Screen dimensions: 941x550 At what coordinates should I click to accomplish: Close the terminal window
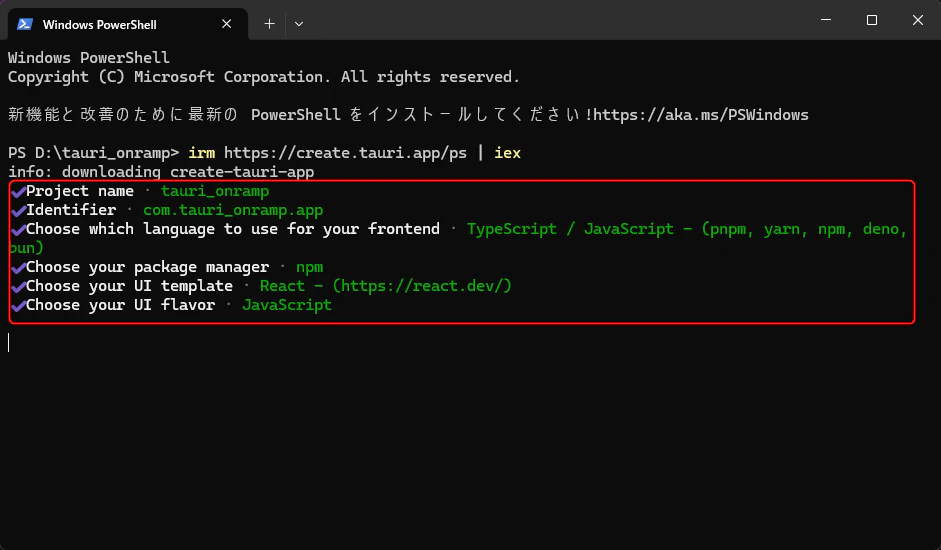coord(918,20)
